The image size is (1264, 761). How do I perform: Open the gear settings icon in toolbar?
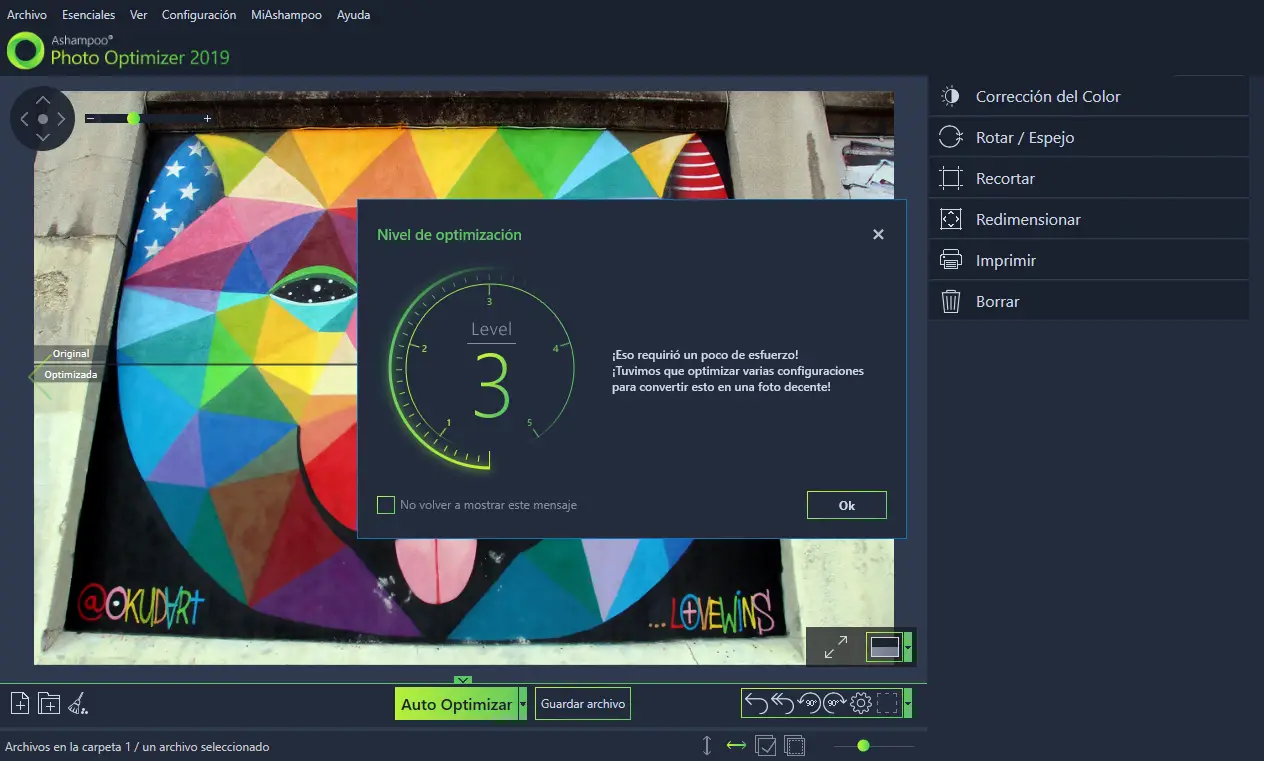[x=861, y=704]
